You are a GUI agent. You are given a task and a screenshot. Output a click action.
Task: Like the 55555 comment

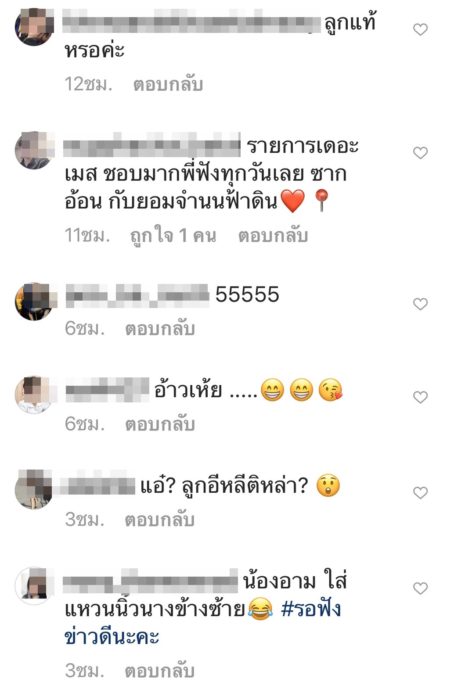click(420, 304)
